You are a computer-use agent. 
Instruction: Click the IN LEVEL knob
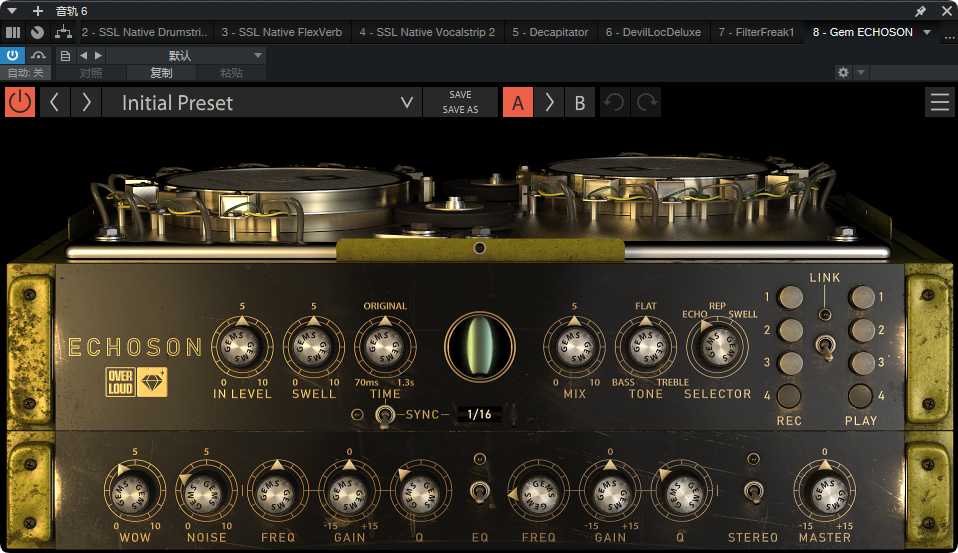tap(242, 346)
